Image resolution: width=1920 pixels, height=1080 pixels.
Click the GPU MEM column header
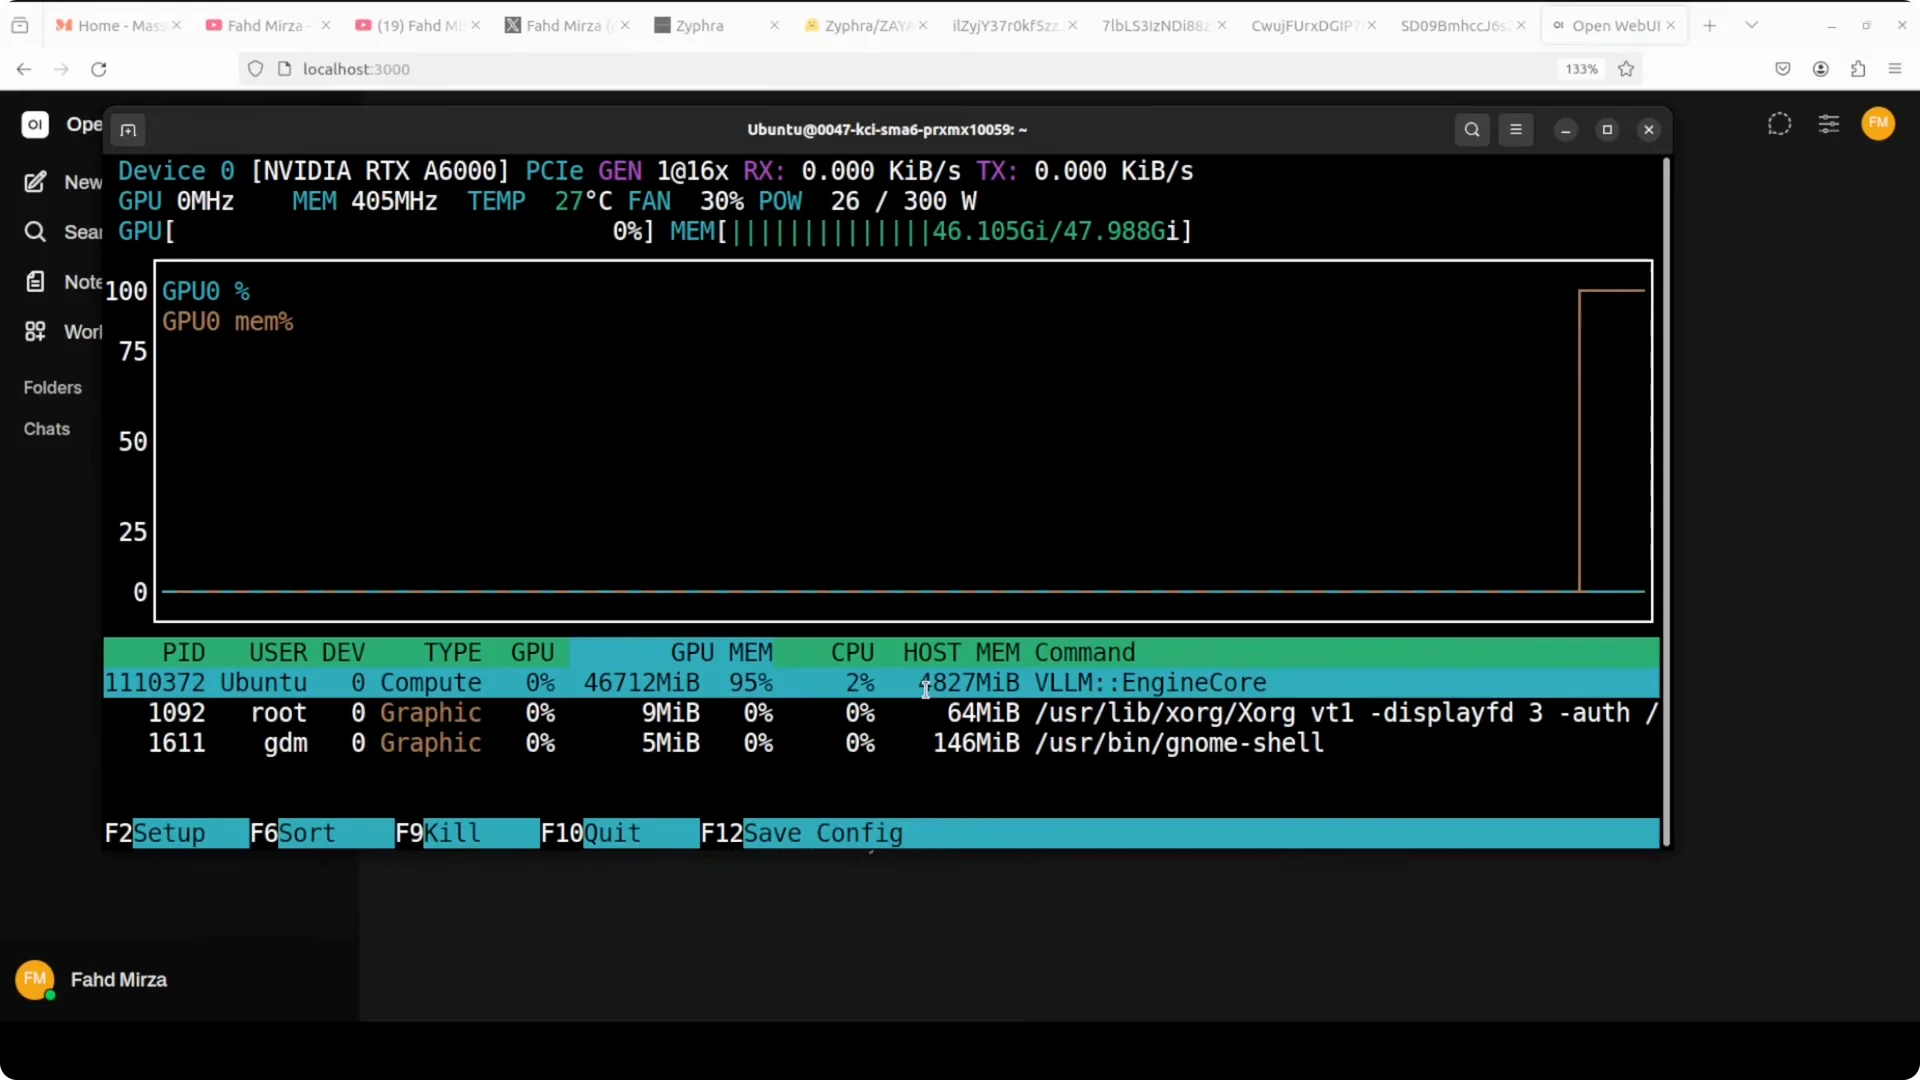[721, 653]
